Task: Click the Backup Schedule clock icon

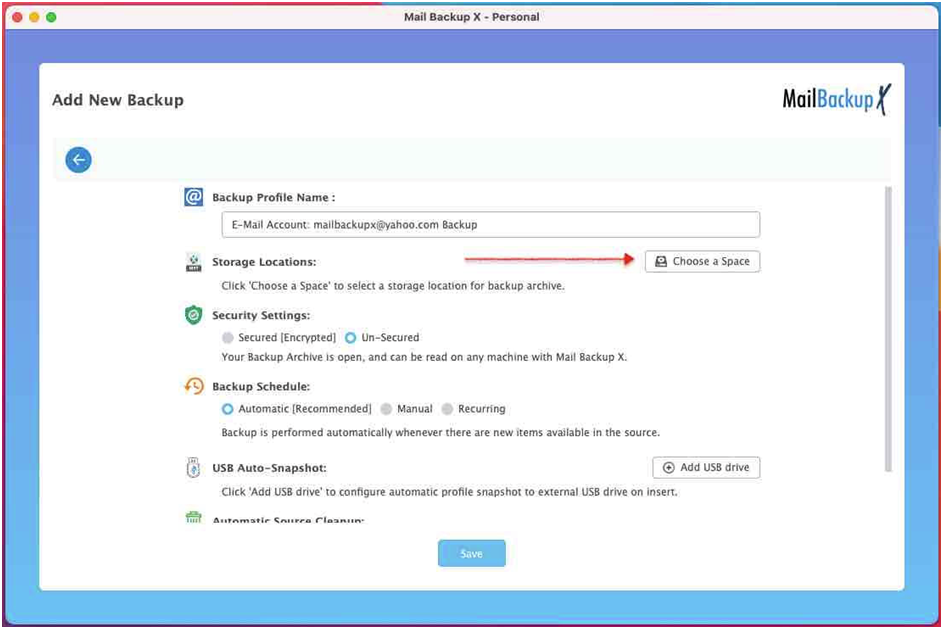Action: (194, 386)
